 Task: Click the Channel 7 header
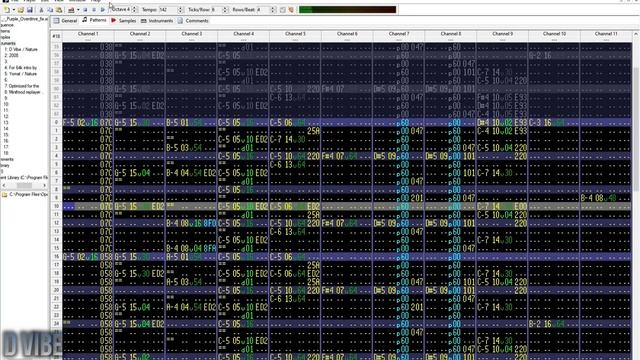click(399, 36)
